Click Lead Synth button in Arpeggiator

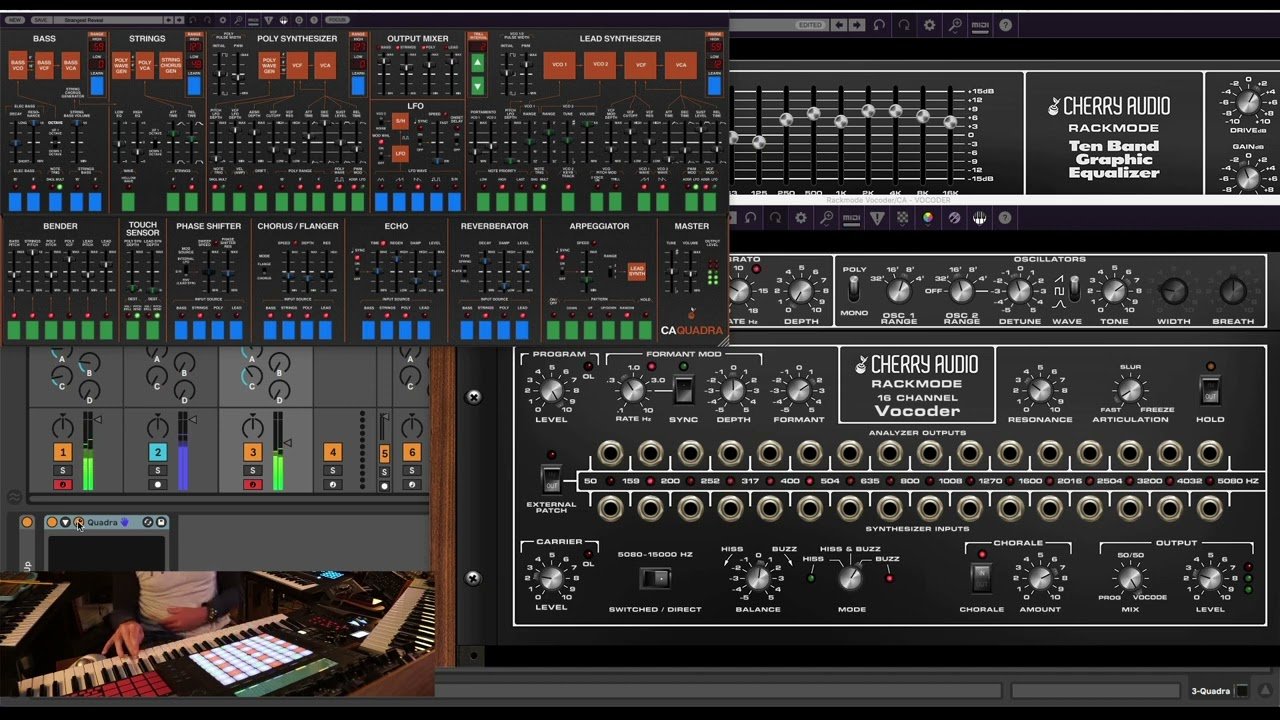tap(636, 271)
